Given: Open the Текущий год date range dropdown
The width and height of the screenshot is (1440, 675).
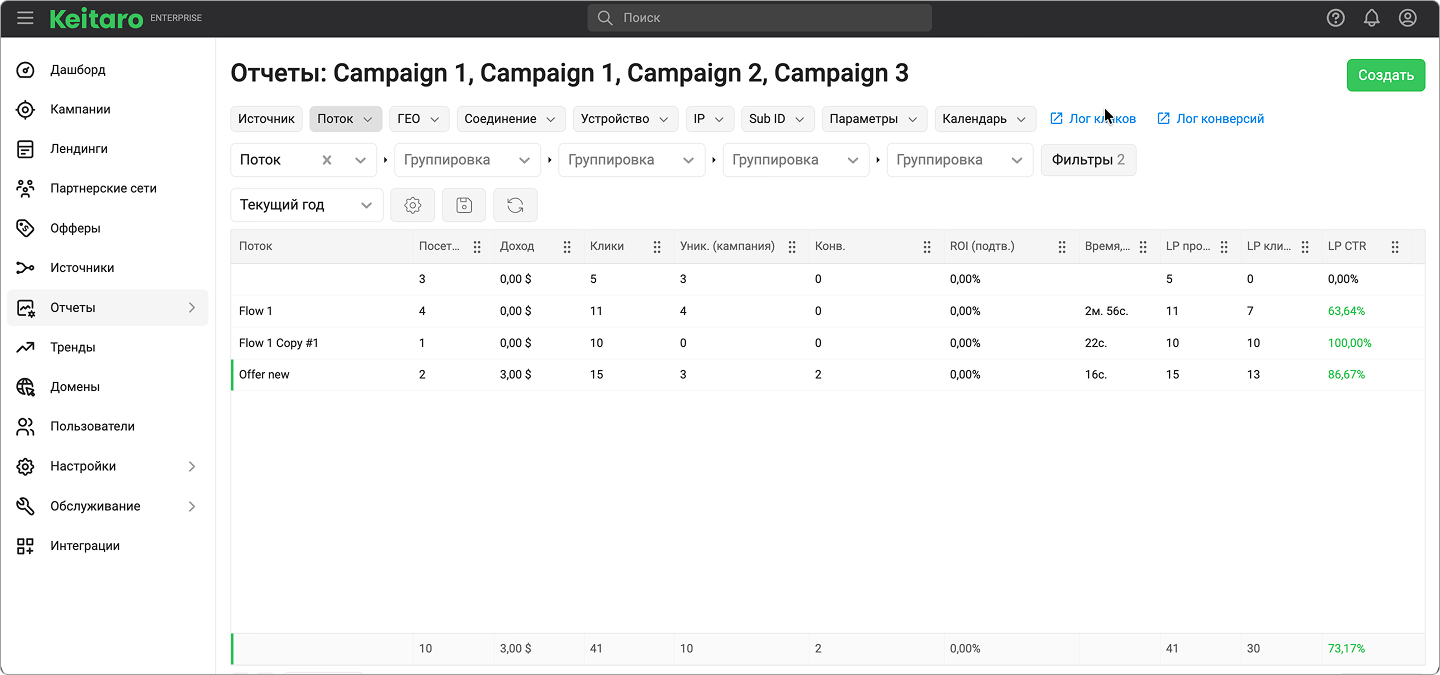Looking at the screenshot, I should tap(306, 205).
